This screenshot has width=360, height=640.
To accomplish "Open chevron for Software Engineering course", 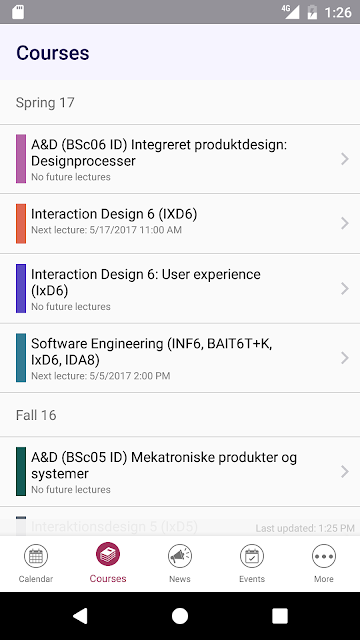I will coord(345,358).
